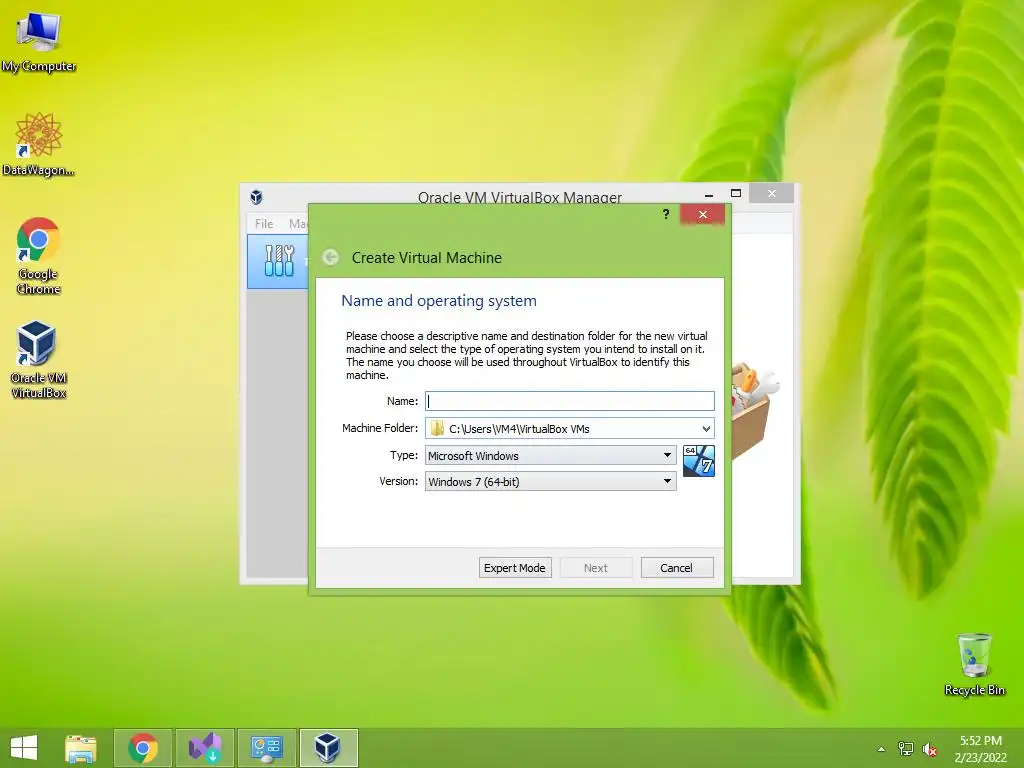Open File Explorer from the taskbar
The height and width of the screenshot is (768, 1024).
pos(81,748)
